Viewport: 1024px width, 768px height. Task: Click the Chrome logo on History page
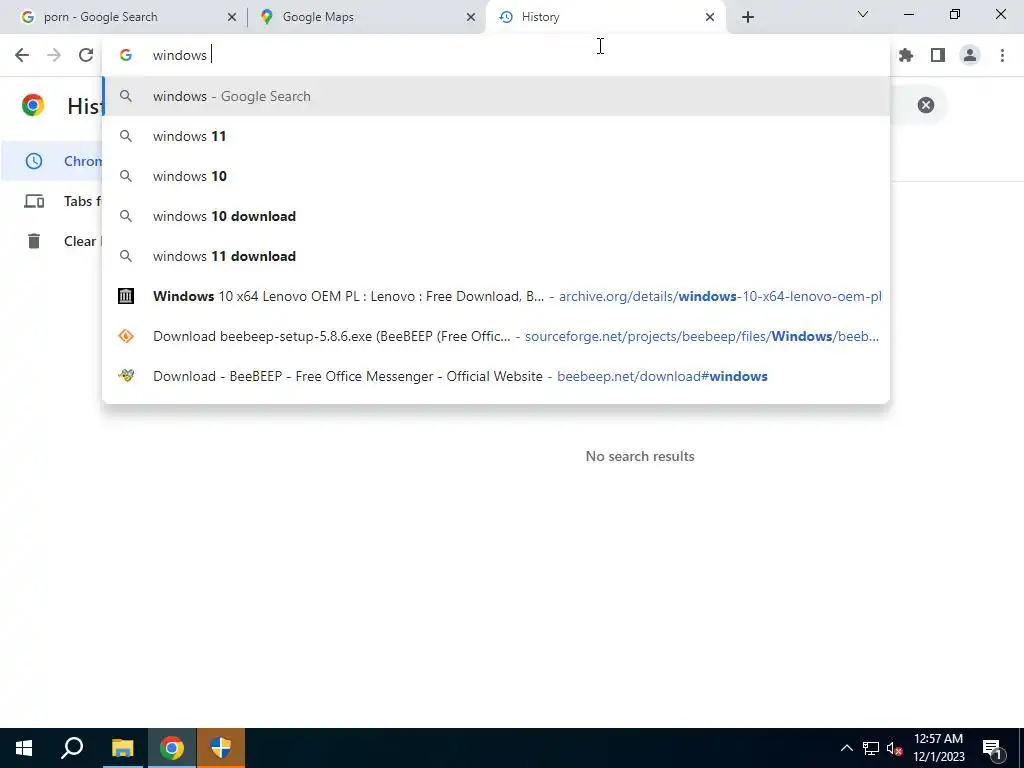(33, 105)
